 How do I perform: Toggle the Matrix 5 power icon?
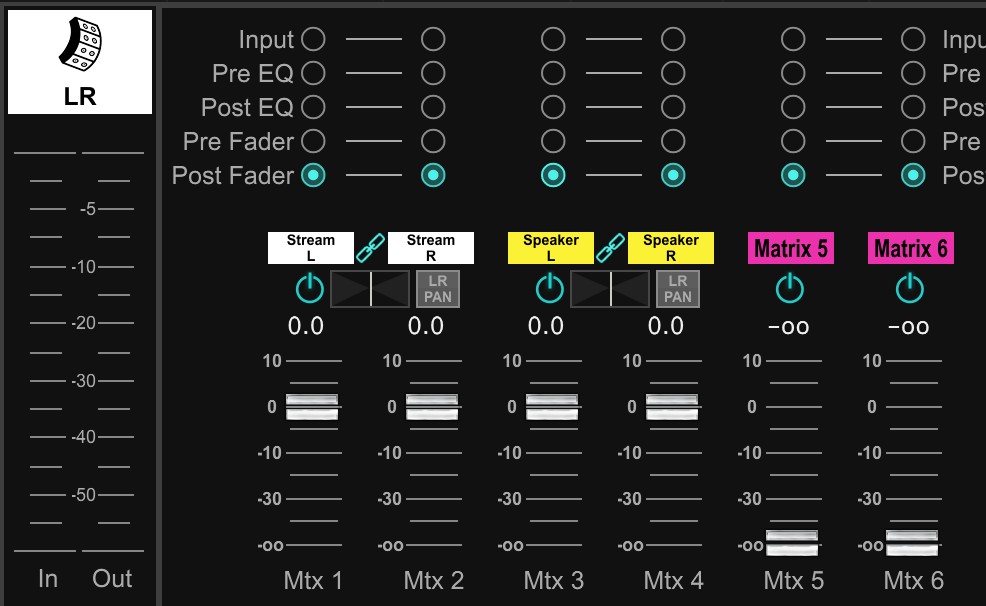pyautogui.click(x=790, y=289)
